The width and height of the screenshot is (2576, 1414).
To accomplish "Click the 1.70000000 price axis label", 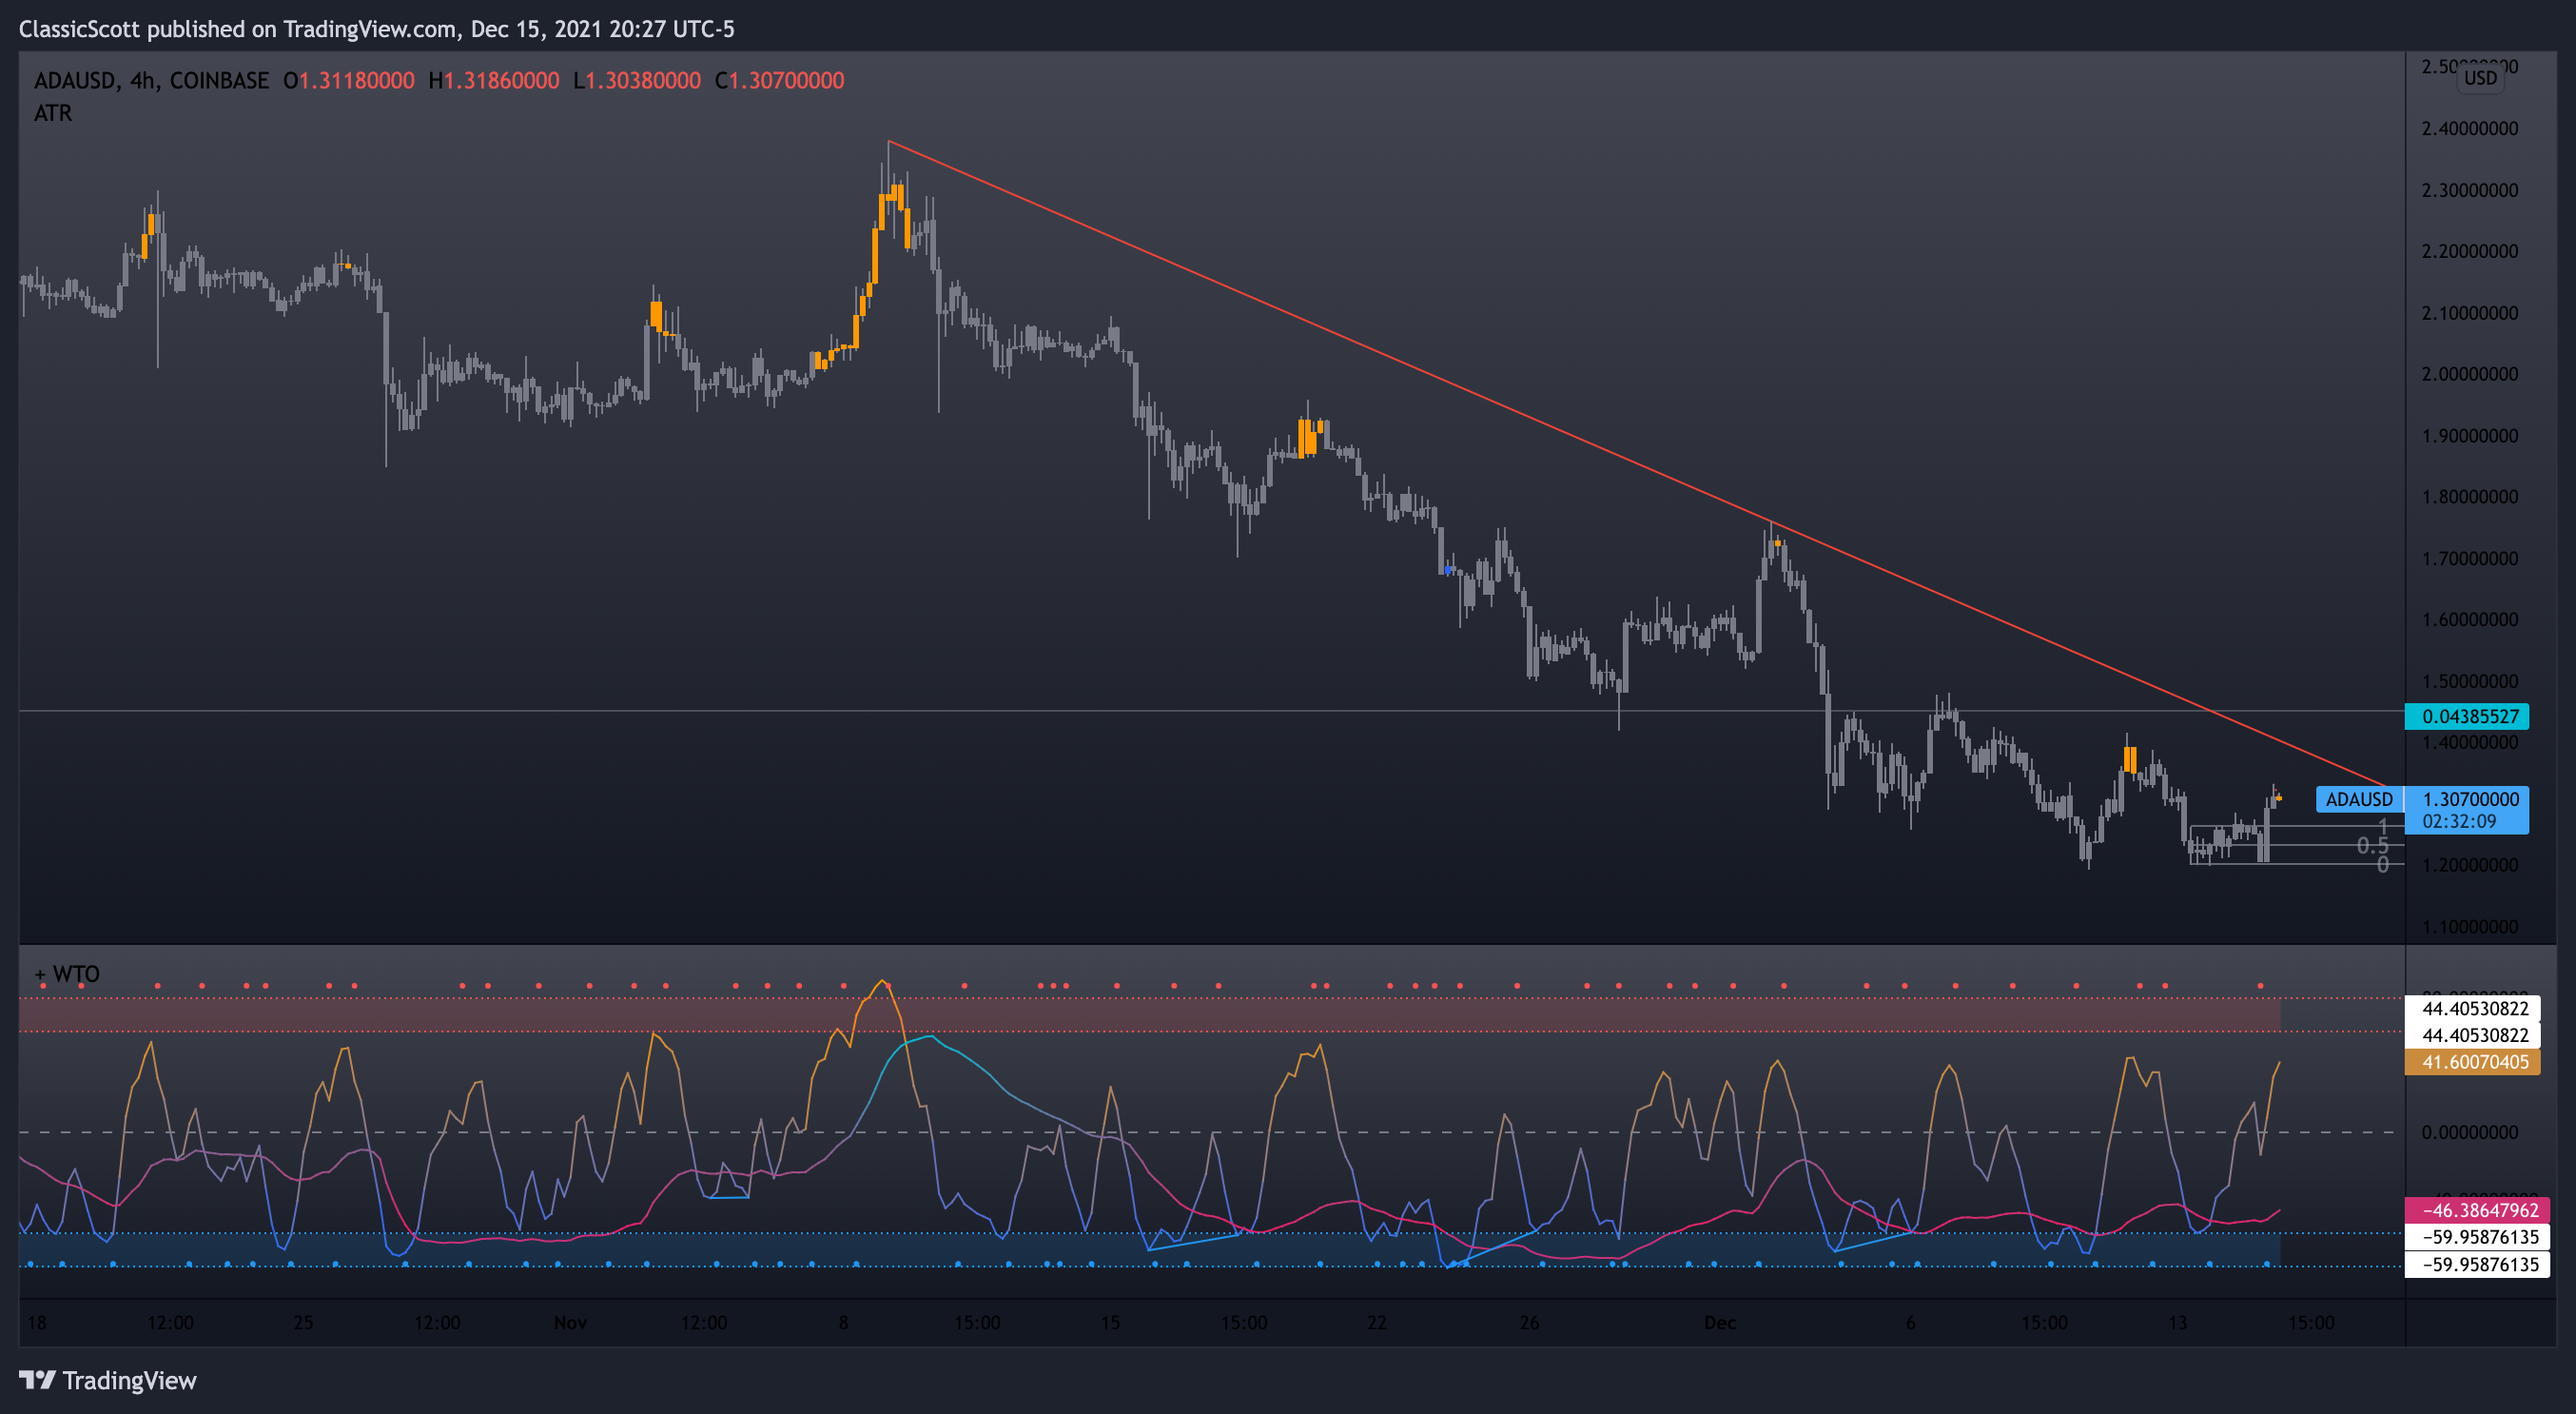I will coord(2470,558).
